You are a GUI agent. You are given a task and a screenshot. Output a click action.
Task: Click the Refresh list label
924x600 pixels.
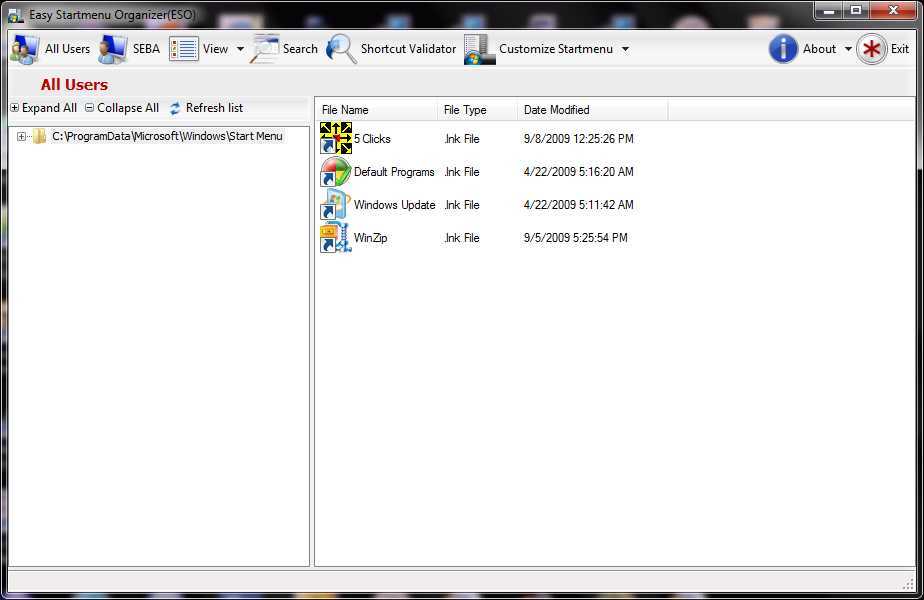coord(214,108)
